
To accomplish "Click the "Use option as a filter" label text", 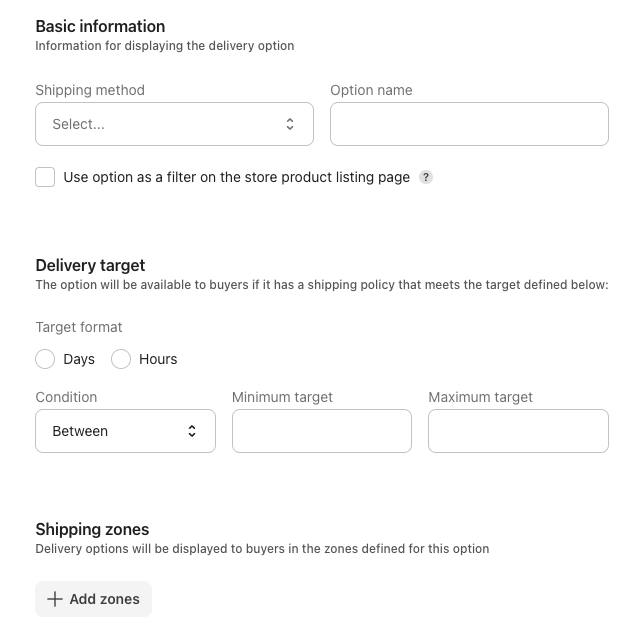I will [x=236, y=177].
